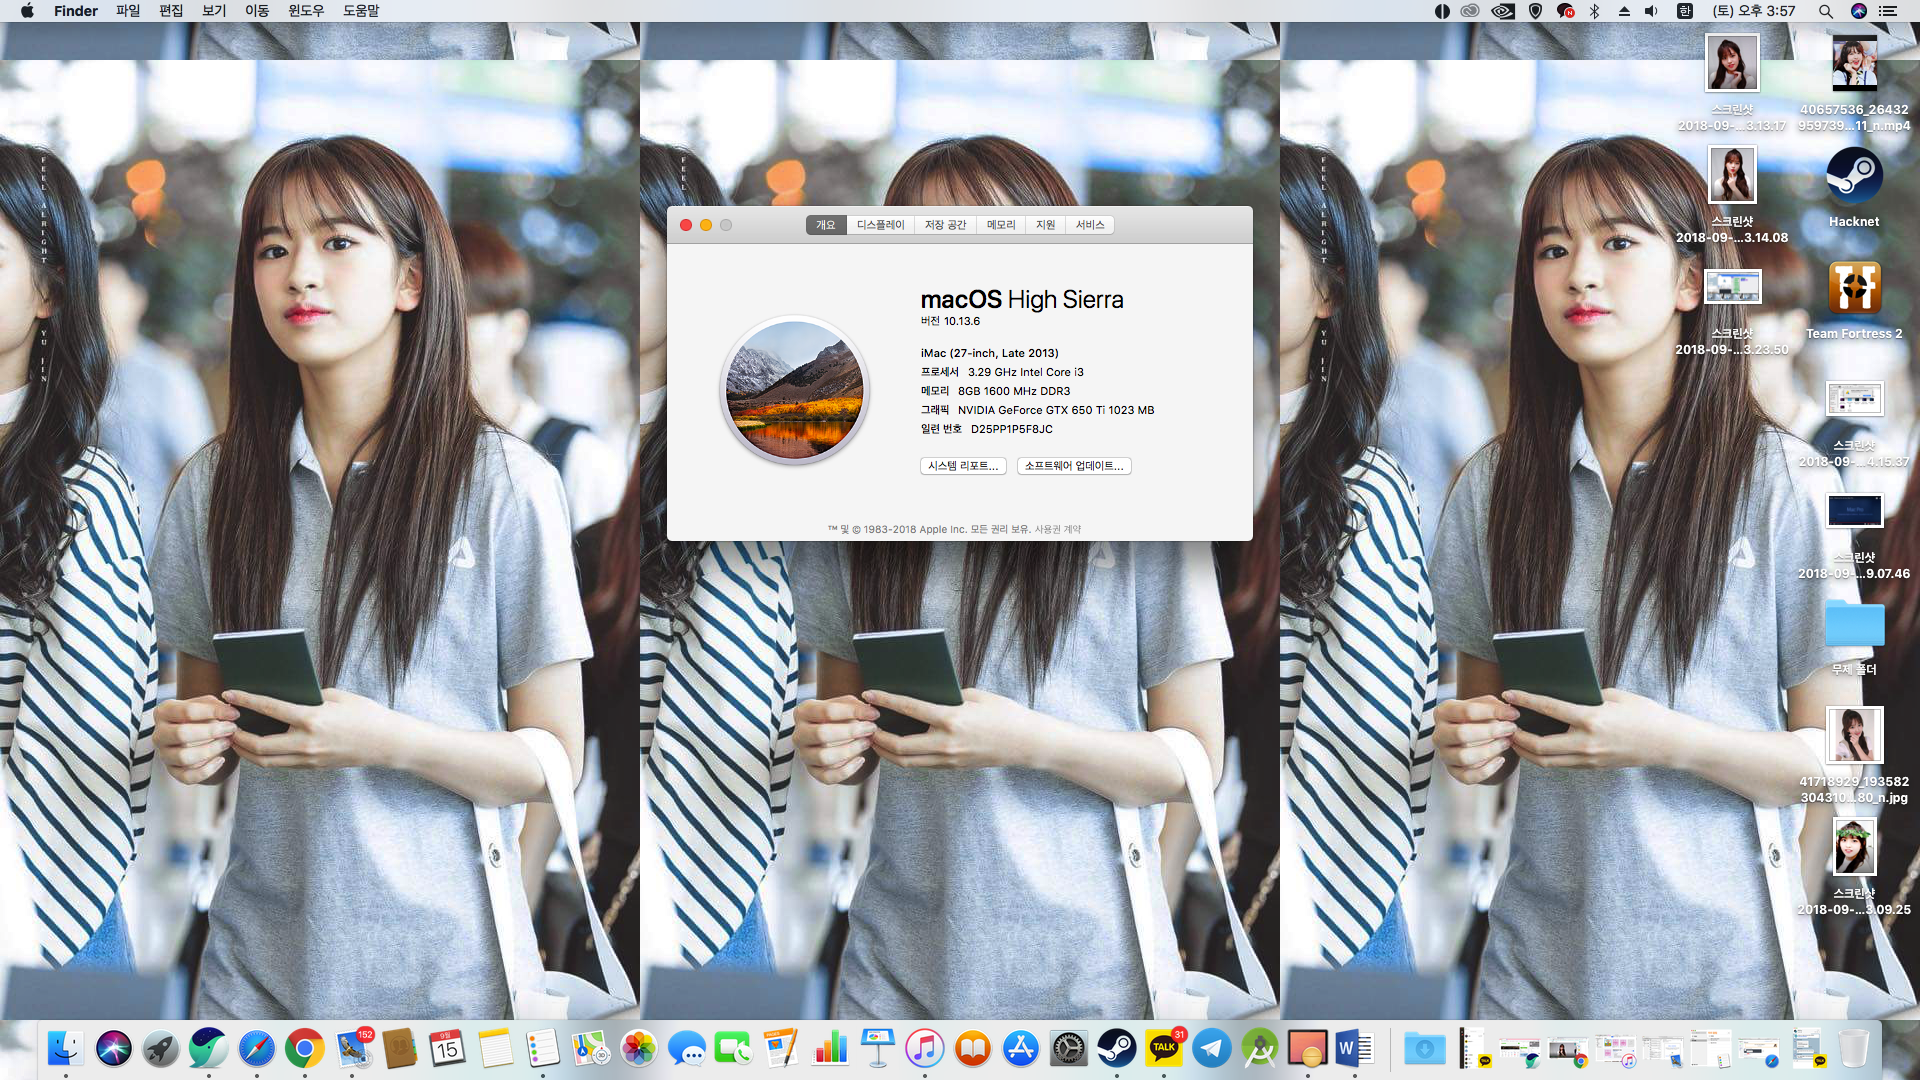Click the NVIDIA menu bar icon
1920x1080 pixels.
pyautogui.click(x=1502, y=11)
